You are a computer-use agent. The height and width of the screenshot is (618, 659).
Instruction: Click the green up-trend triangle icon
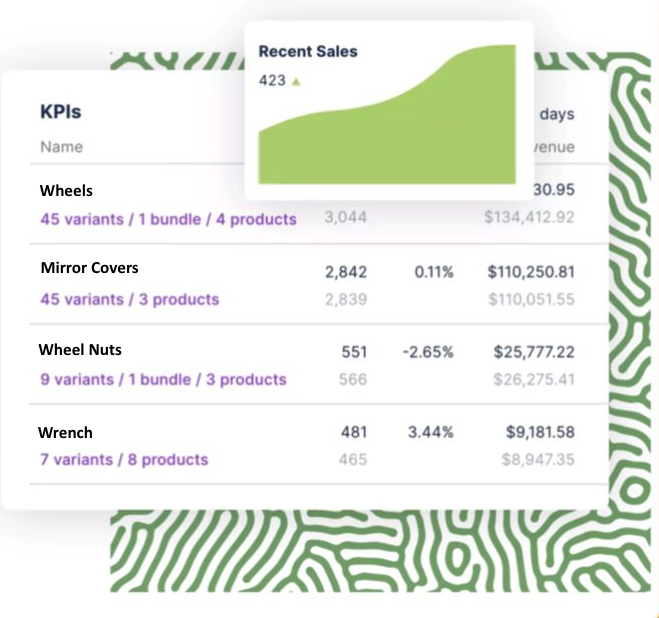pos(296,82)
